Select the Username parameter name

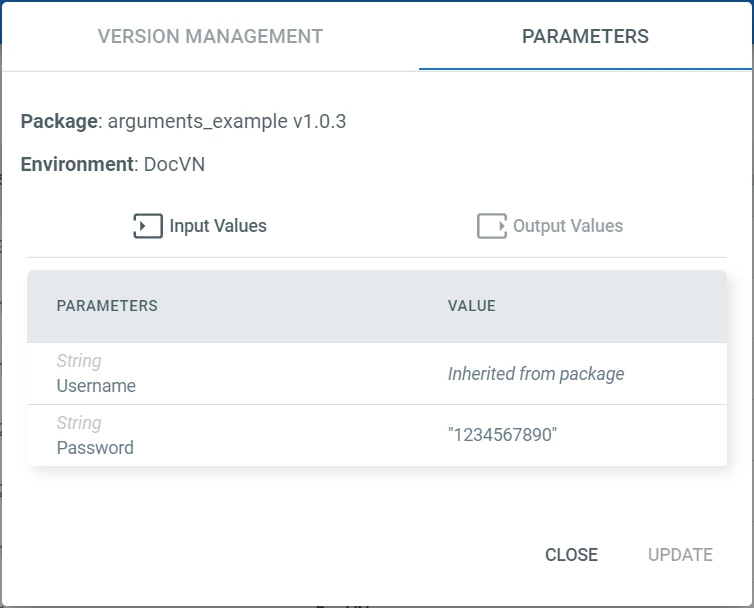pyautogui.click(x=96, y=386)
